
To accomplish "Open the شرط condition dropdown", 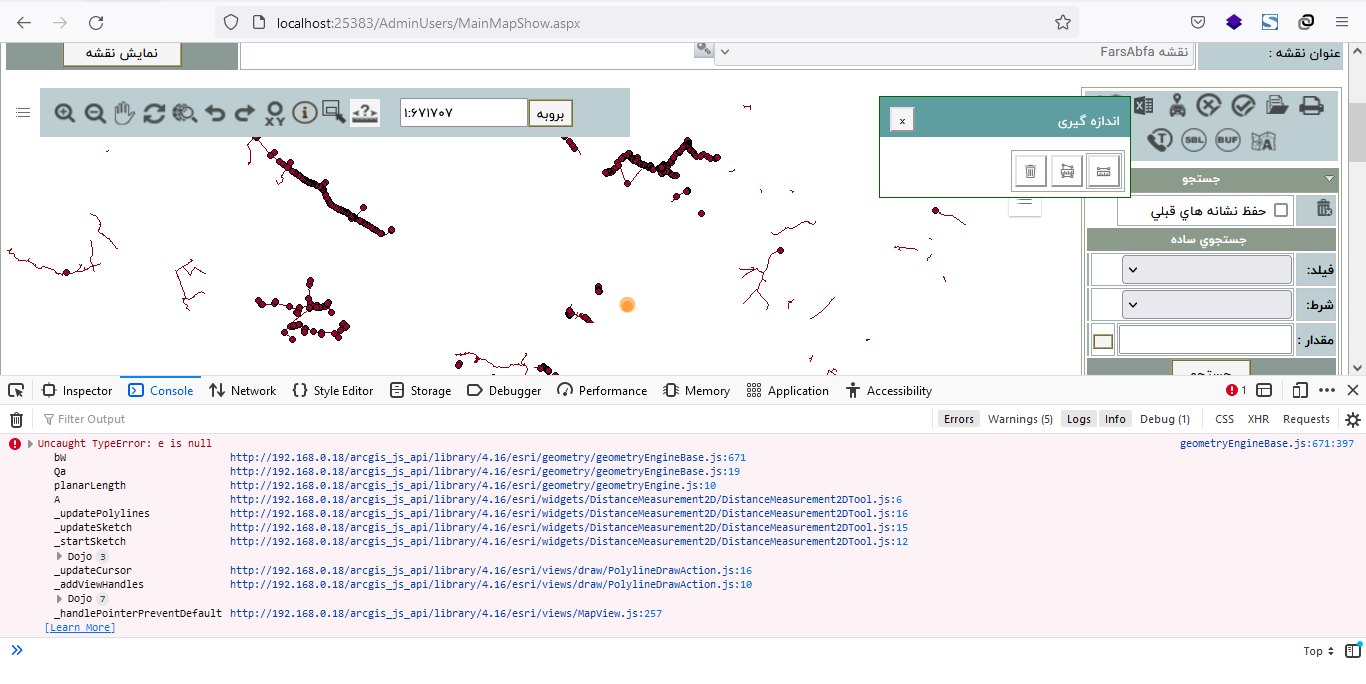I will click(x=1207, y=304).
